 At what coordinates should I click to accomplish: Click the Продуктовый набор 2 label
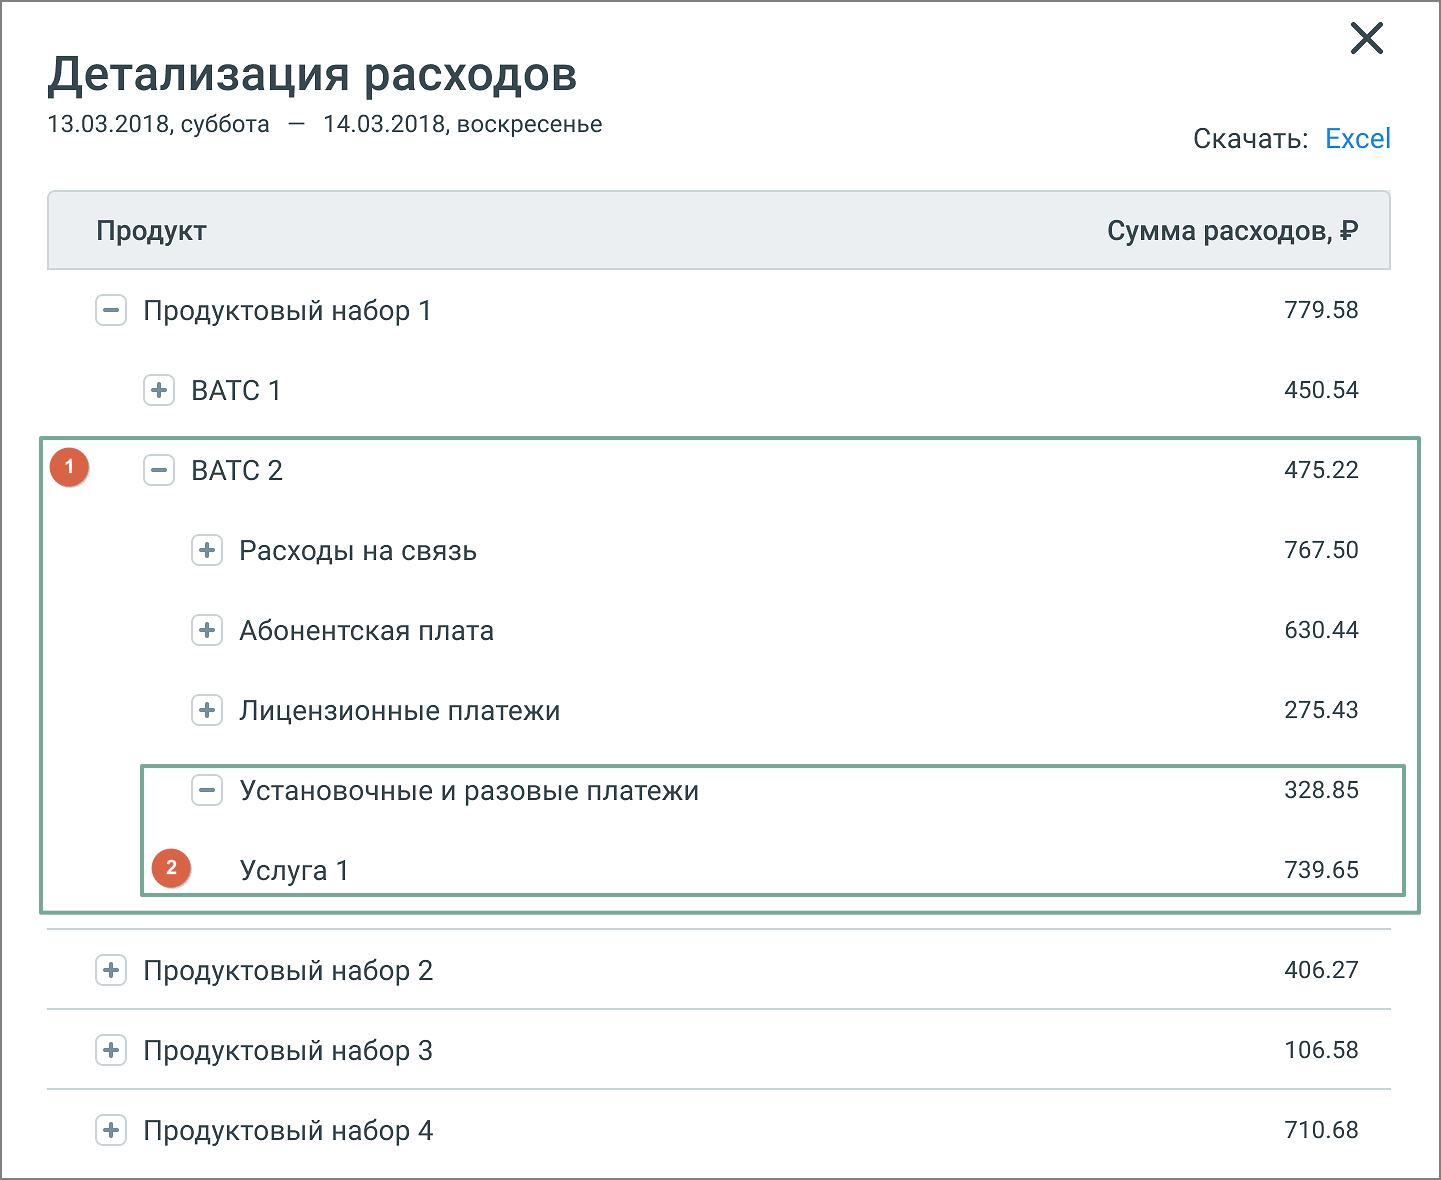pyautogui.click(x=288, y=971)
